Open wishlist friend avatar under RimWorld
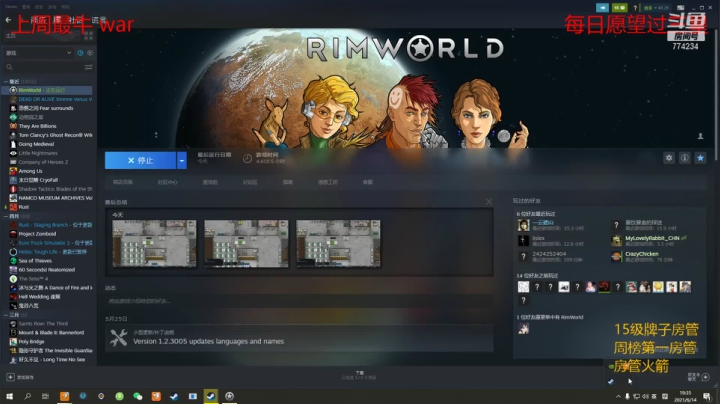 click(x=523, y=328)
